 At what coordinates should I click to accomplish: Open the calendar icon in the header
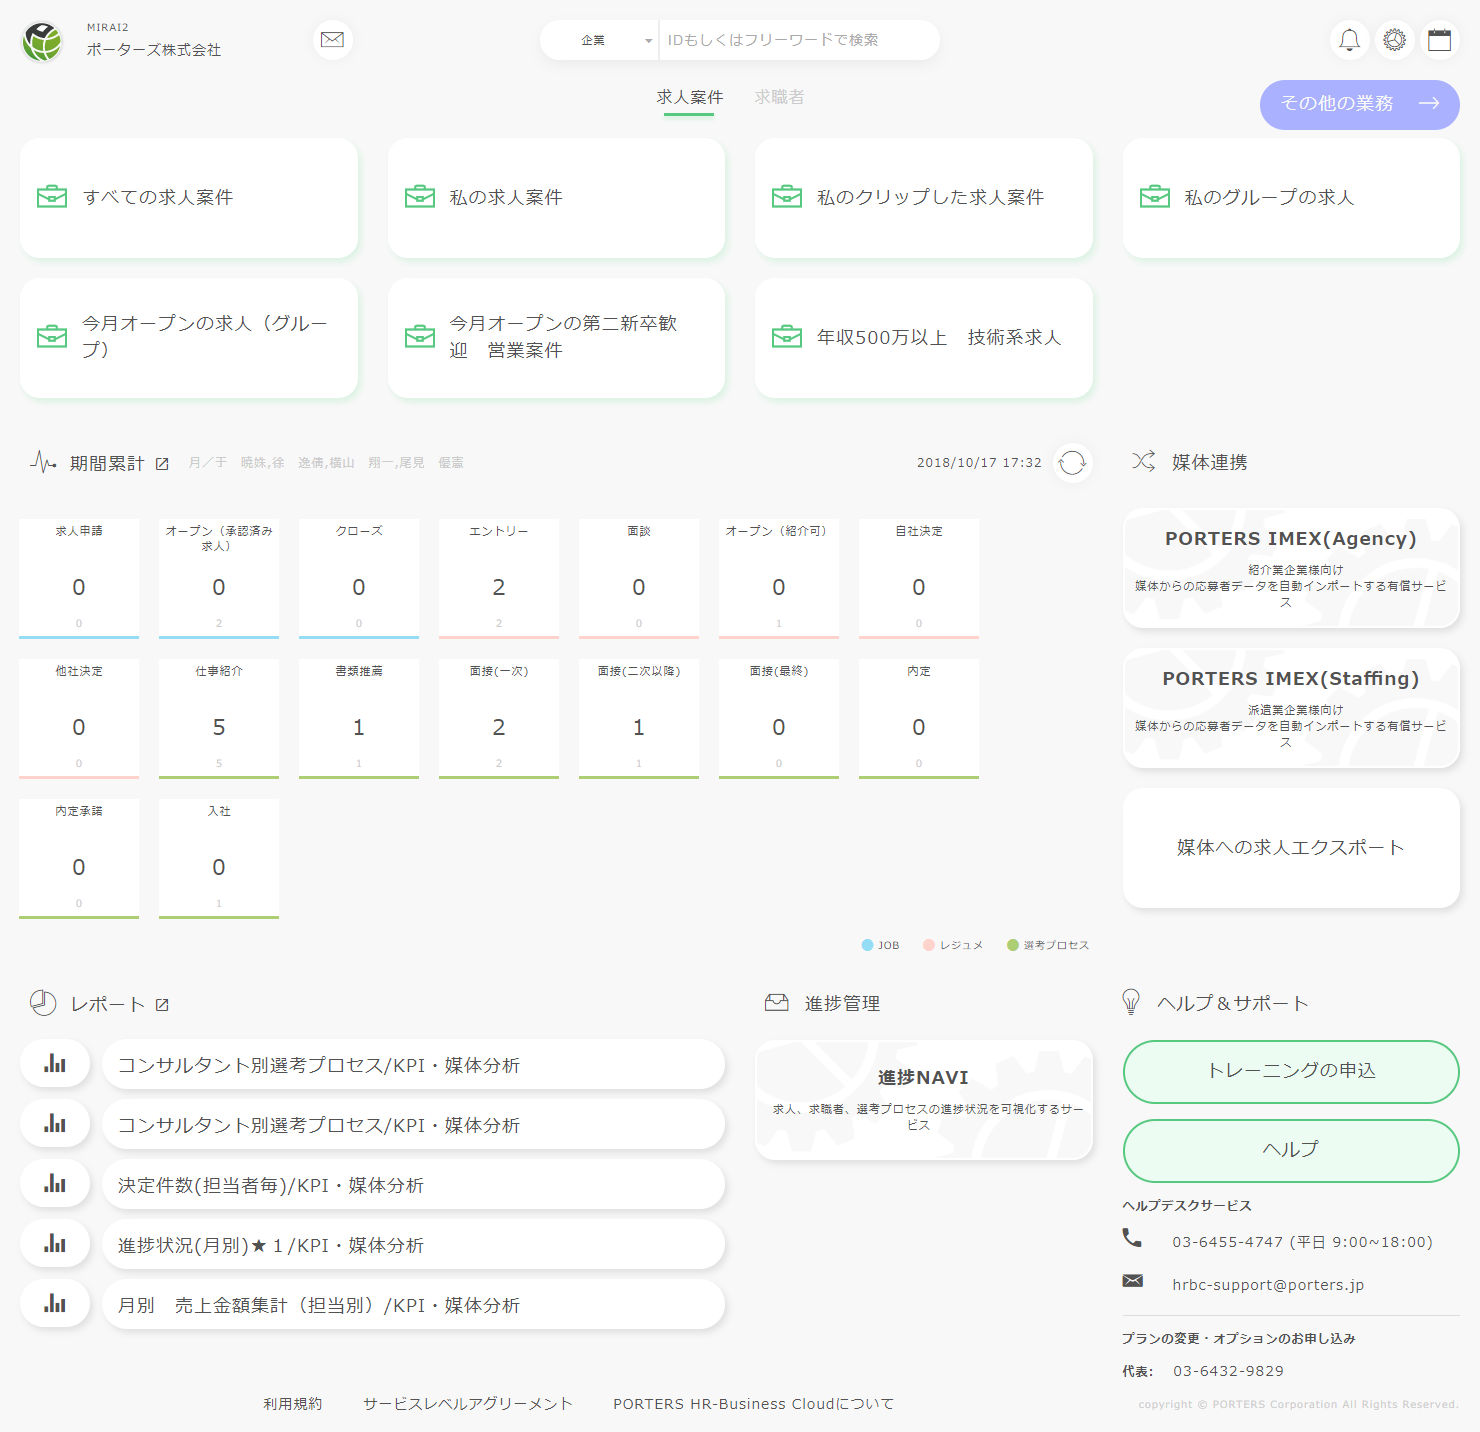pyautogui.click(x=1441, y=40)
